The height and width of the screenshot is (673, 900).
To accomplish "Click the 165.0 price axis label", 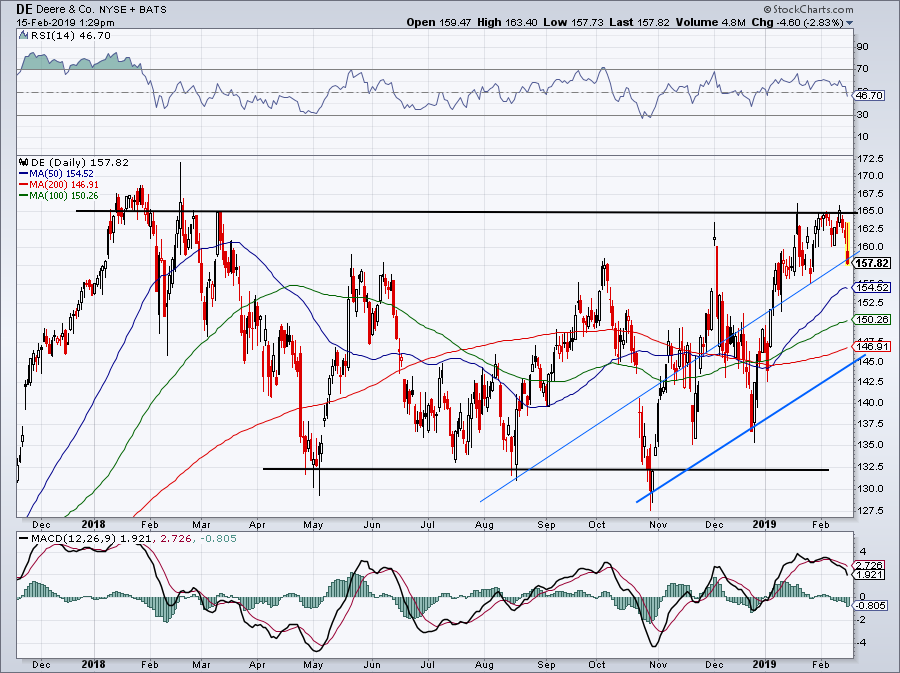I will coord(870,211).
